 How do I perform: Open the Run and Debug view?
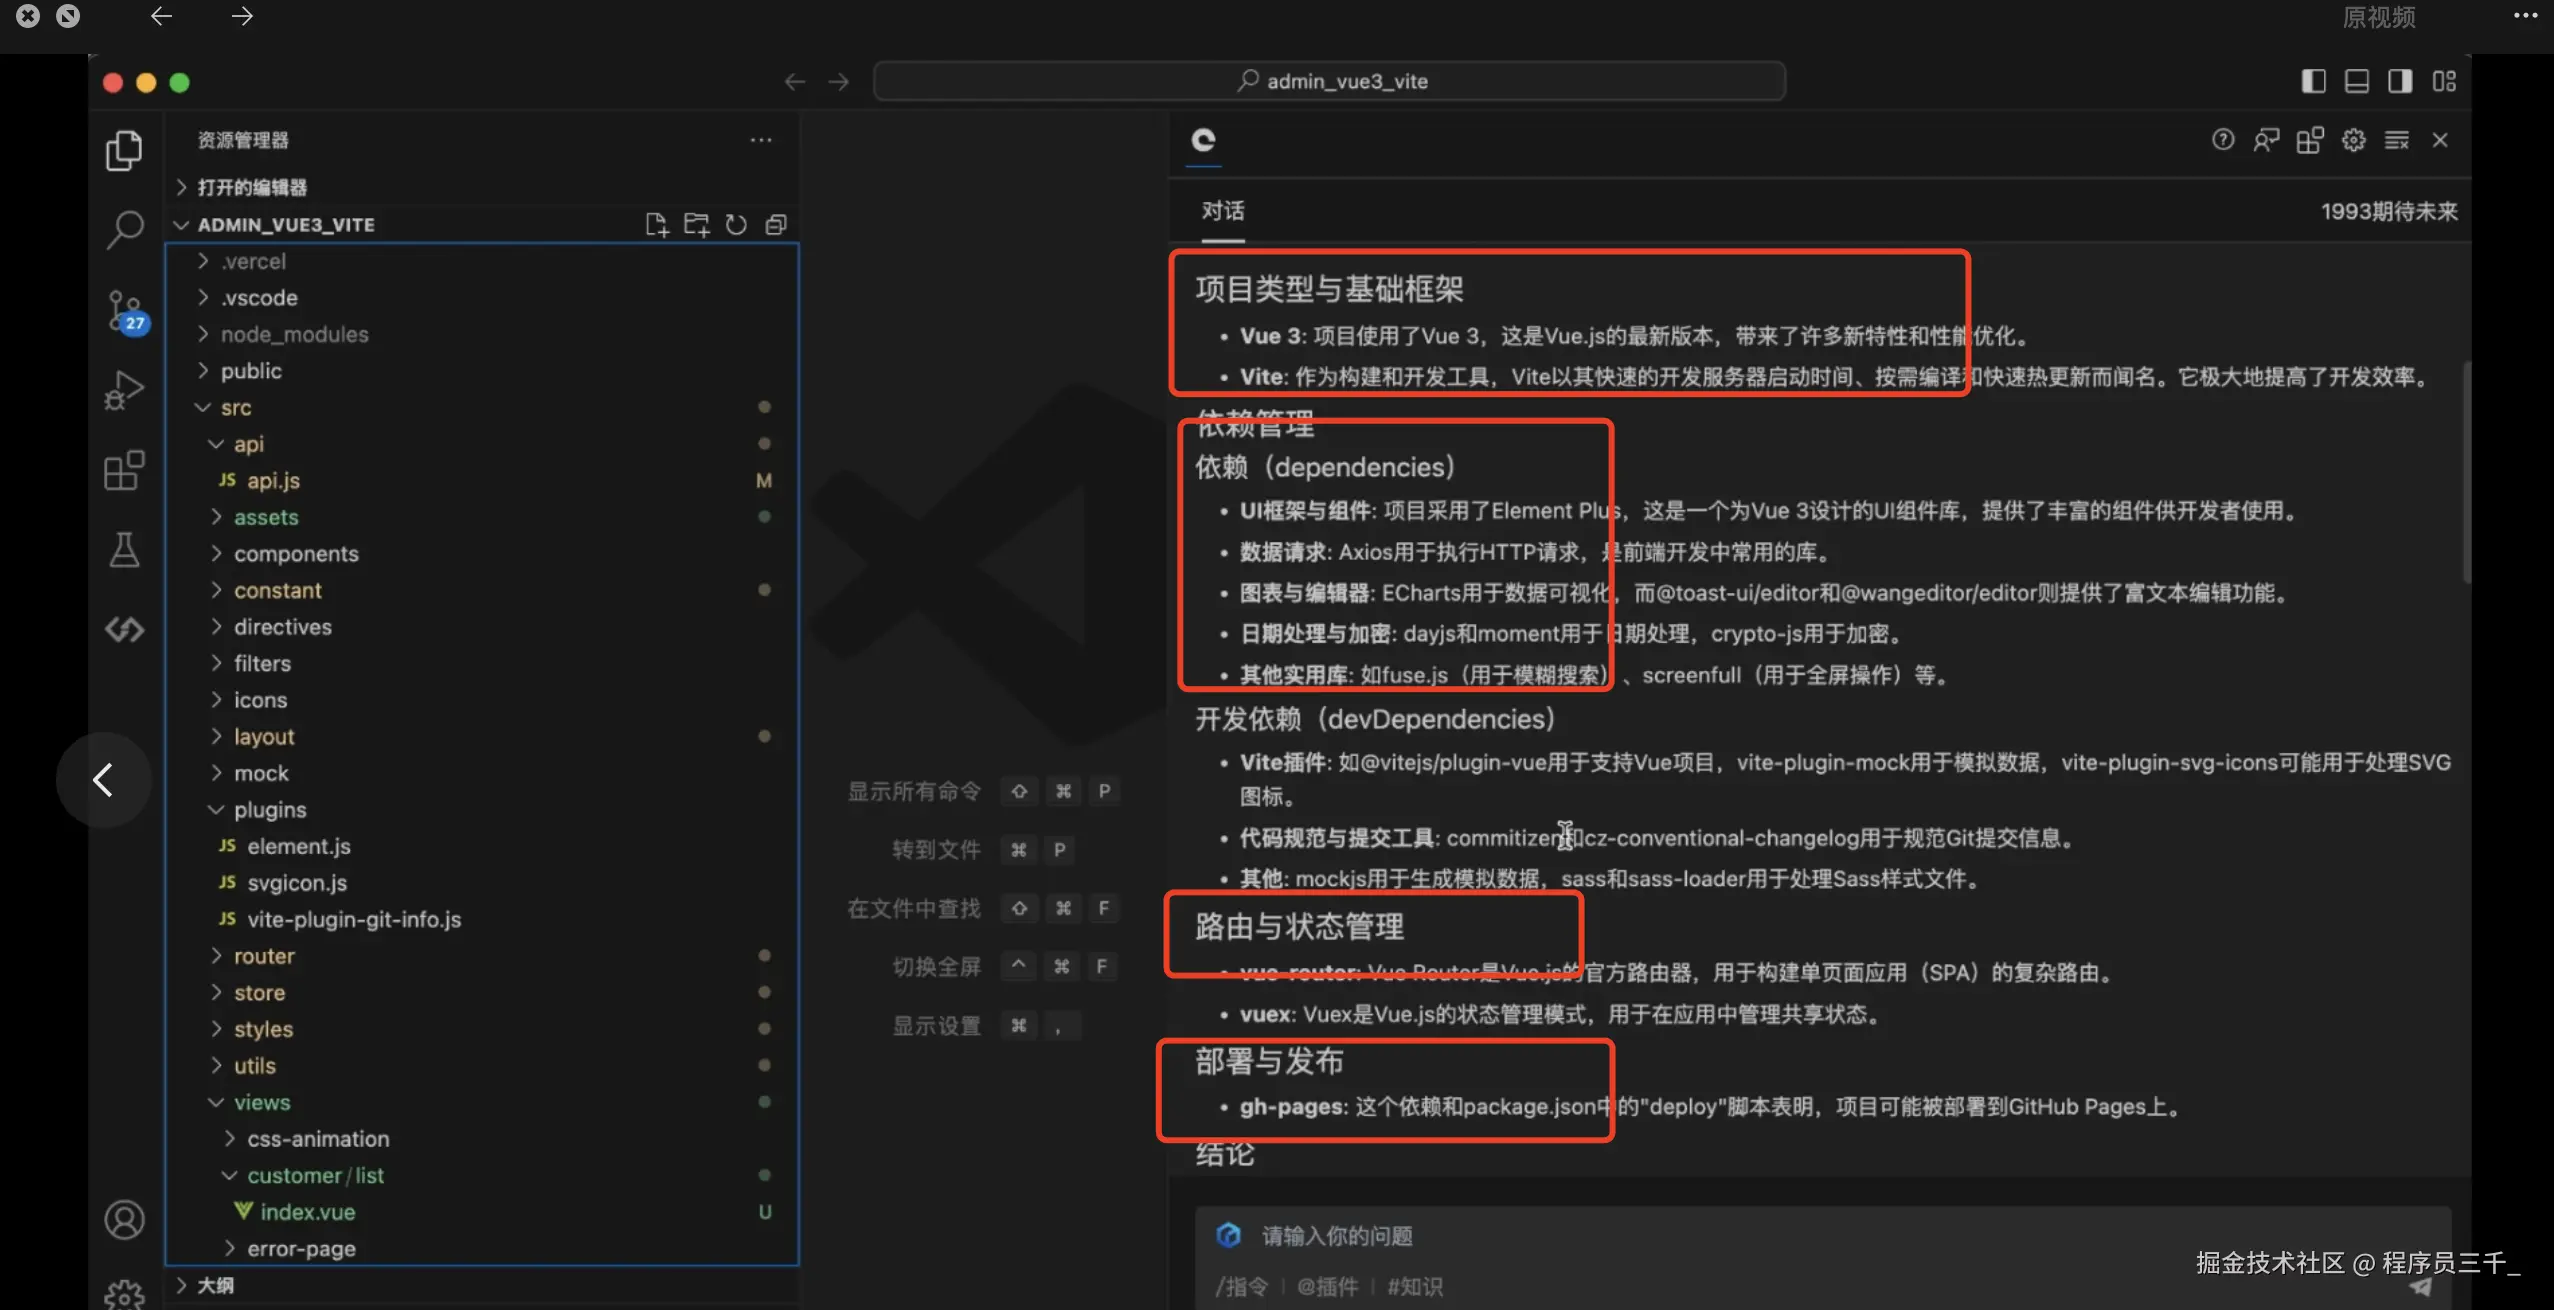point(125,390)
